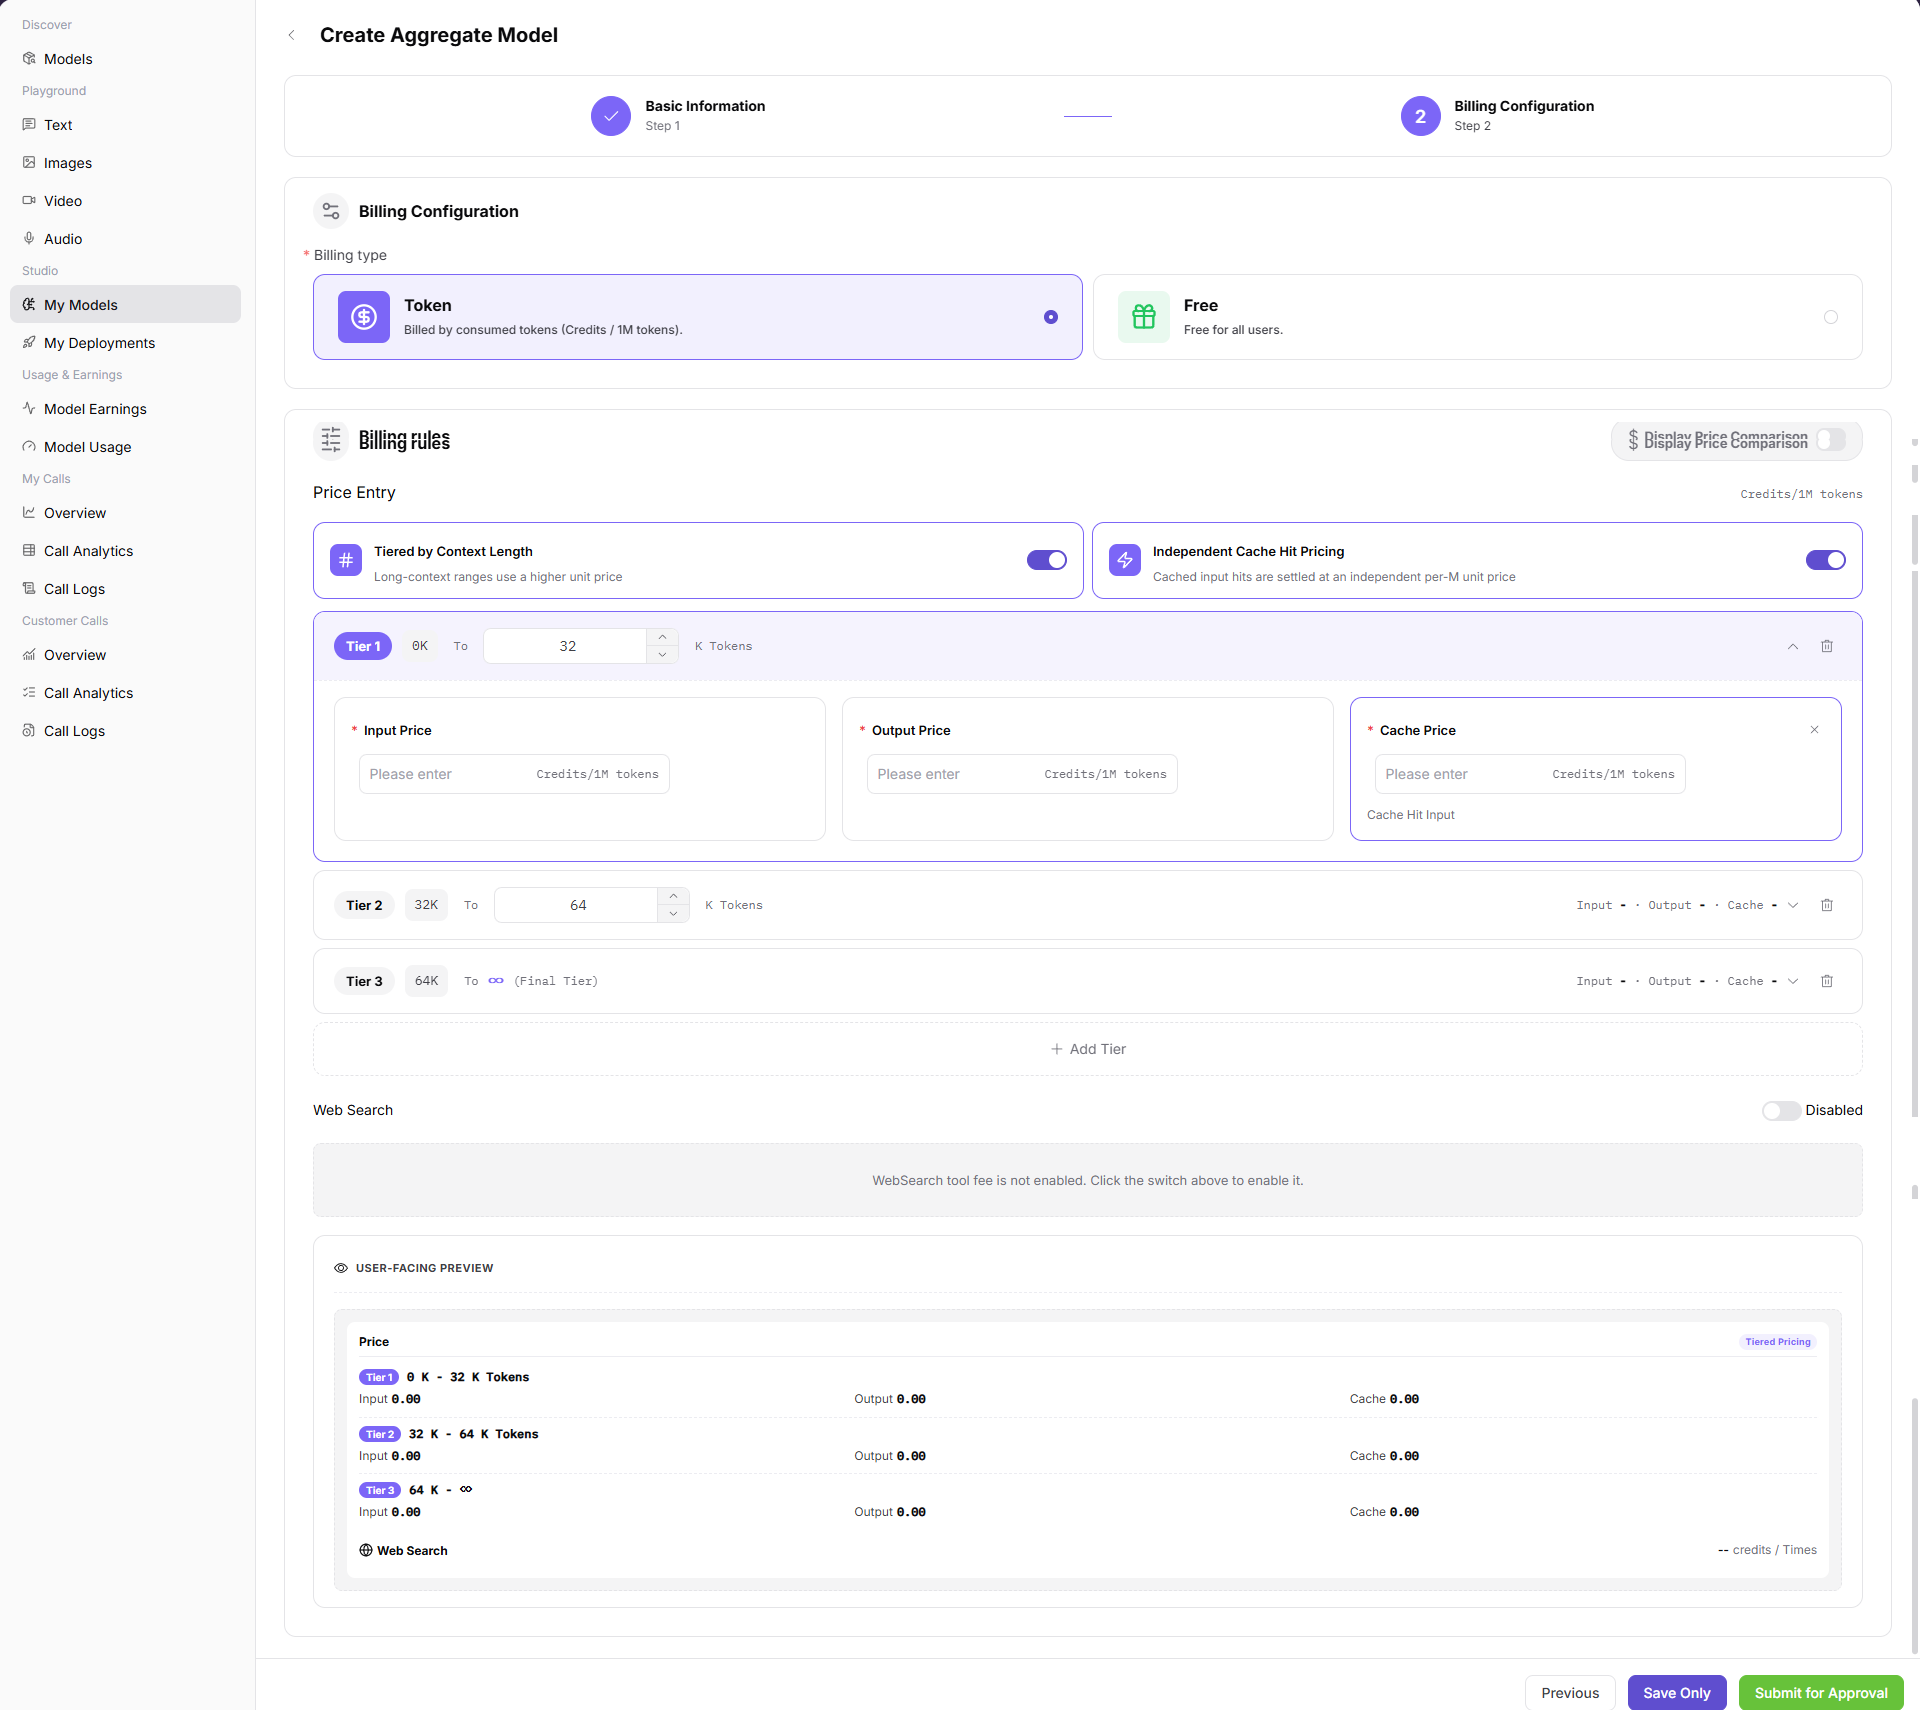This screenshot has width=1920, height=1710.
Task: Select the Free billing type radio
Action: pyautogui.click(x=1831, y=317)
